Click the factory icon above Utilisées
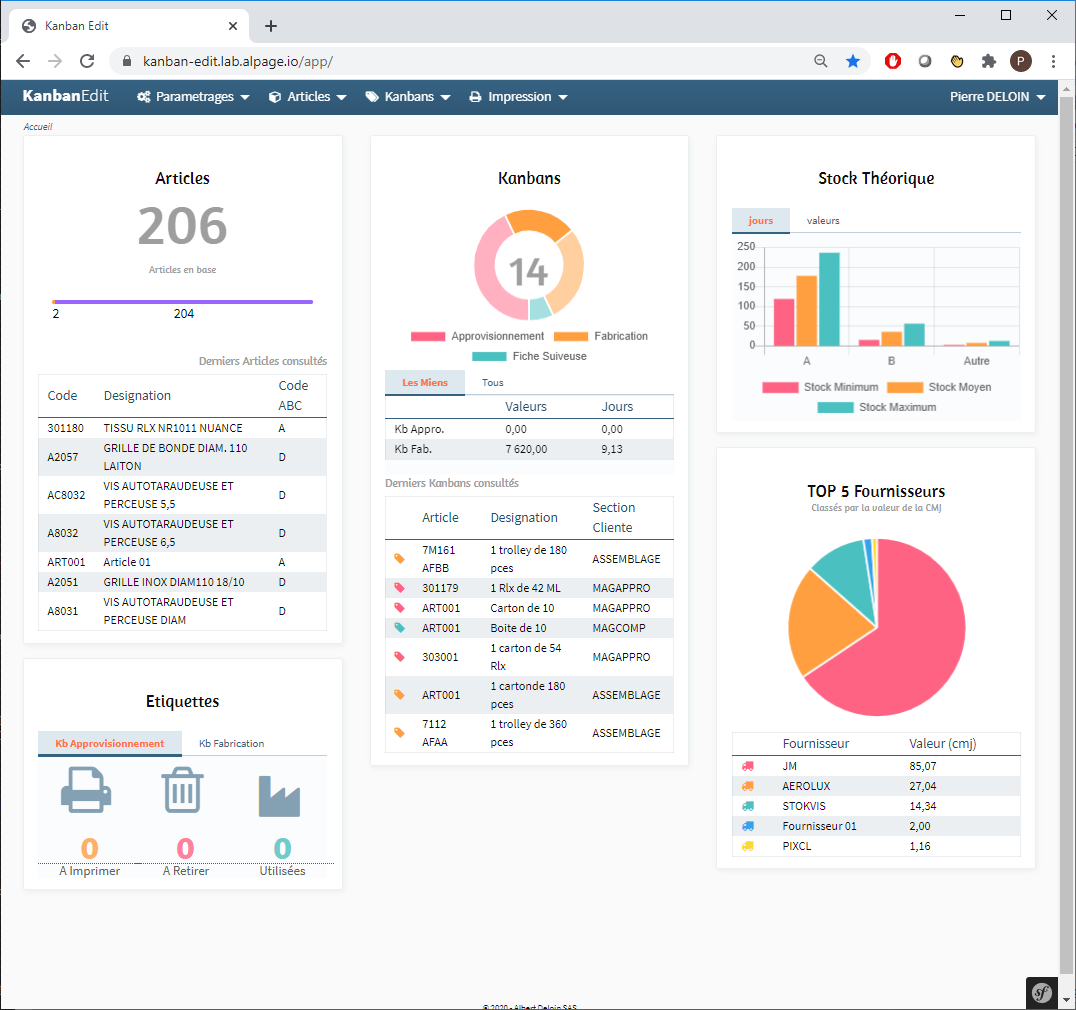Image resolution: width=1076 pixels, height=1010 pixels. (x=279, y=796)
